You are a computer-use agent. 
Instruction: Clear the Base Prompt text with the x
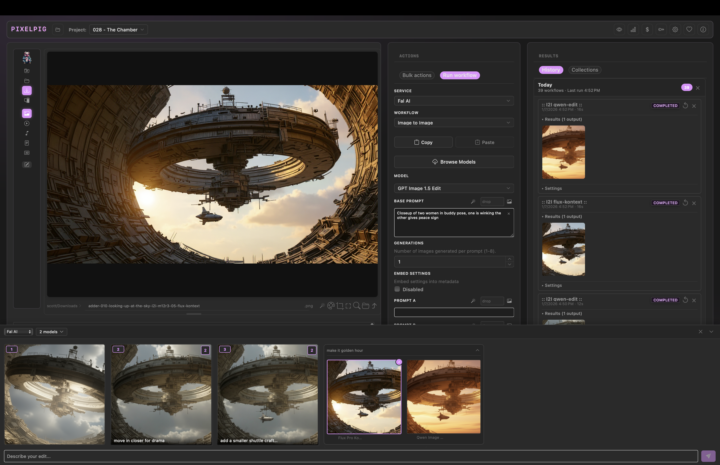(x=508, y=213)
